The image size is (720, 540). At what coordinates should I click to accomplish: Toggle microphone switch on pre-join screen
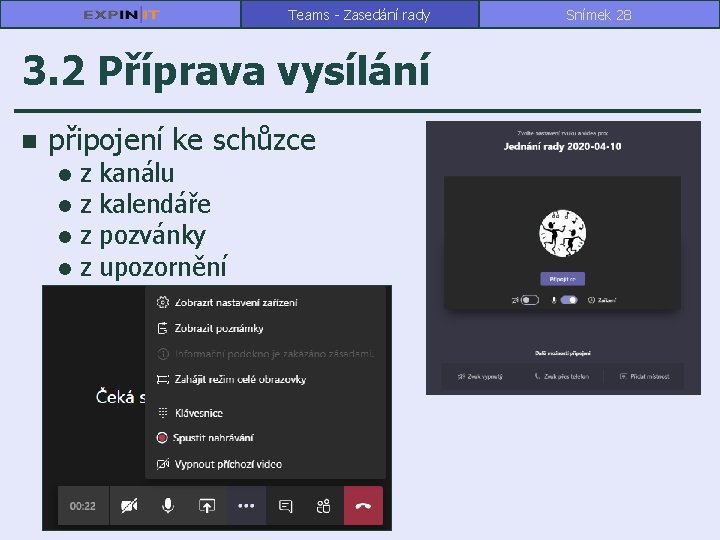[x=569, y=300]
